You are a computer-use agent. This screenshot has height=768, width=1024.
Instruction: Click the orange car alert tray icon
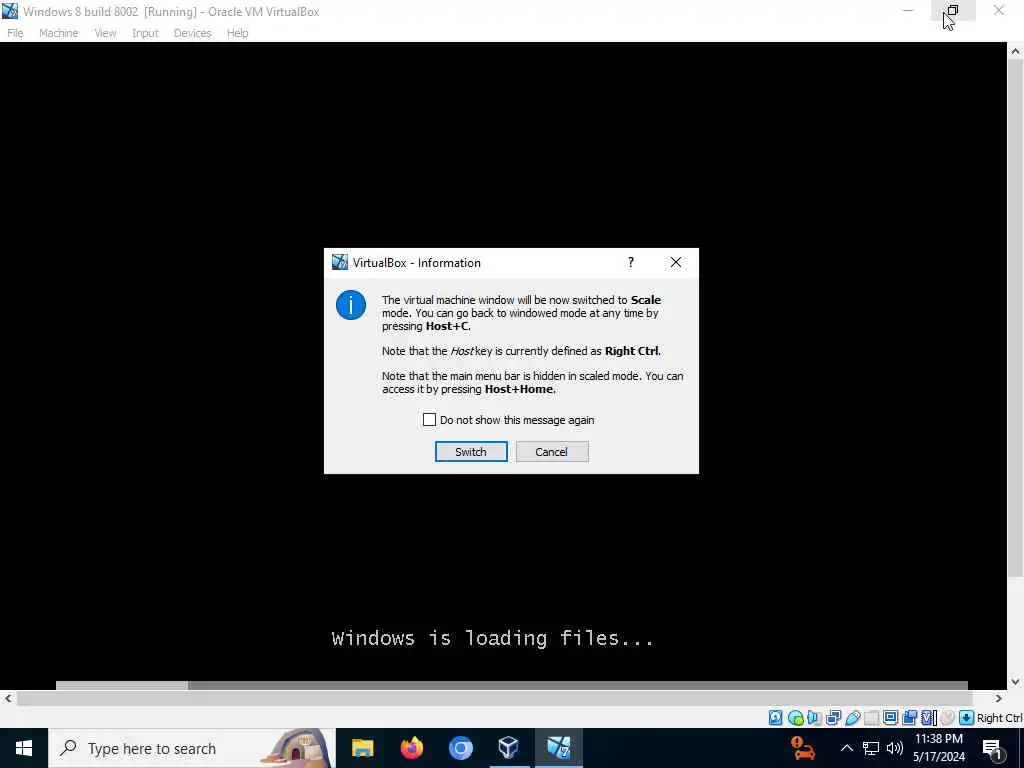tap(803, 748)
